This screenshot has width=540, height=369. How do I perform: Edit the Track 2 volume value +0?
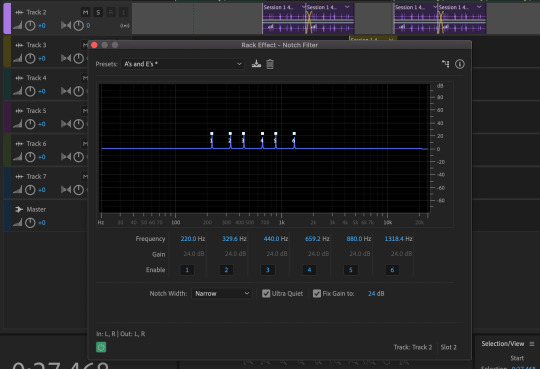pos(42,26)
